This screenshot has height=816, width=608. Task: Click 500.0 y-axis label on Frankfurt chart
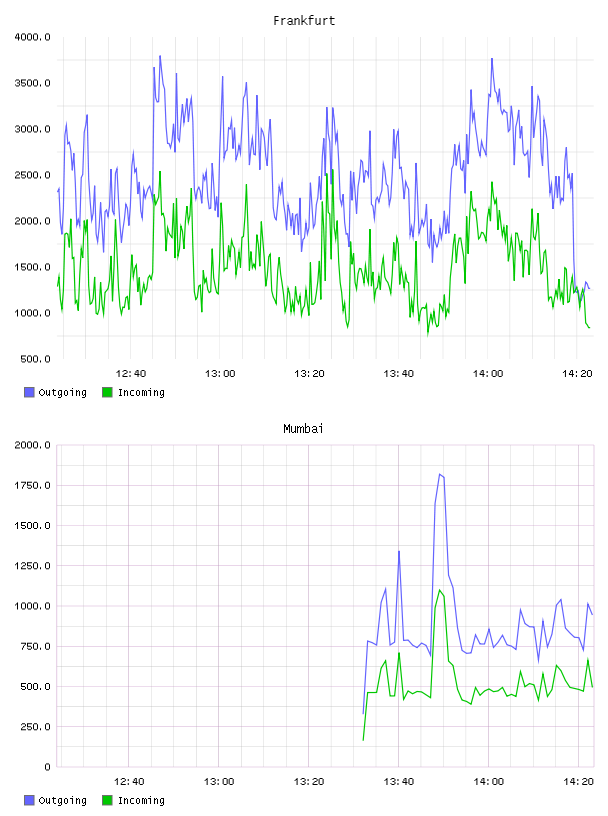coord(35,359)
